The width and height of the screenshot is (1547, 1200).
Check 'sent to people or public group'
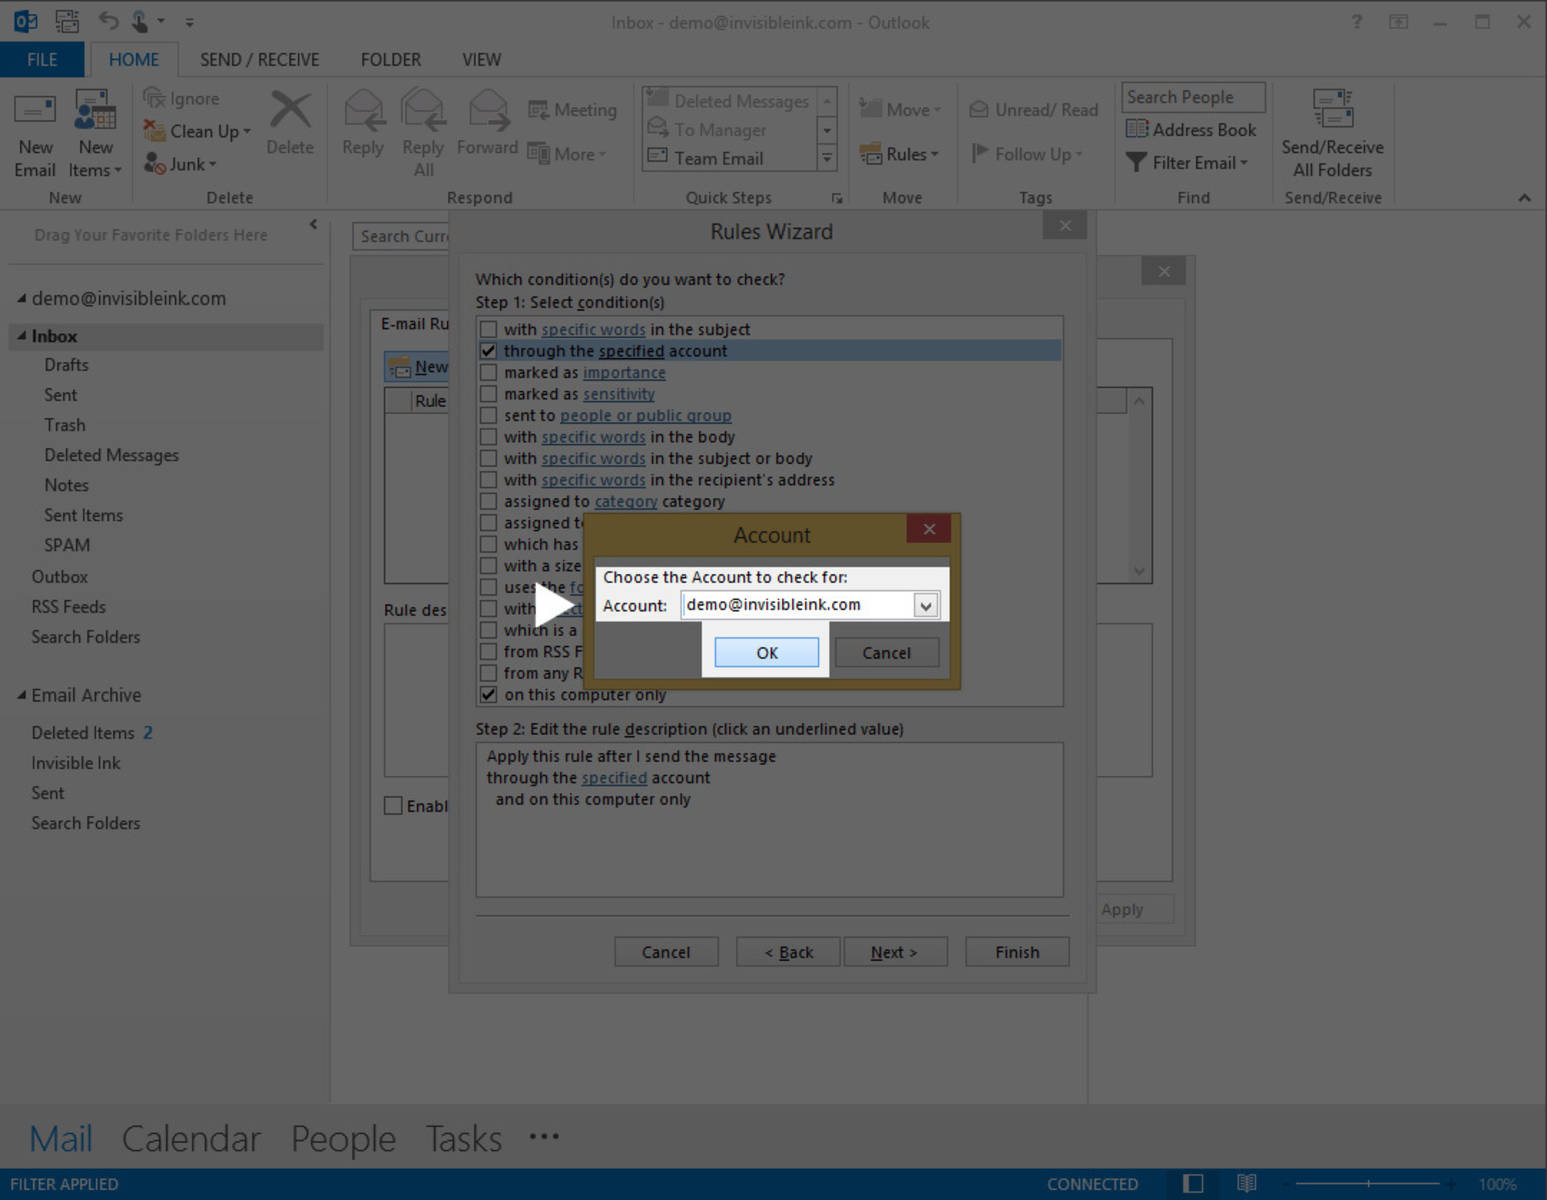coord(488,415)
